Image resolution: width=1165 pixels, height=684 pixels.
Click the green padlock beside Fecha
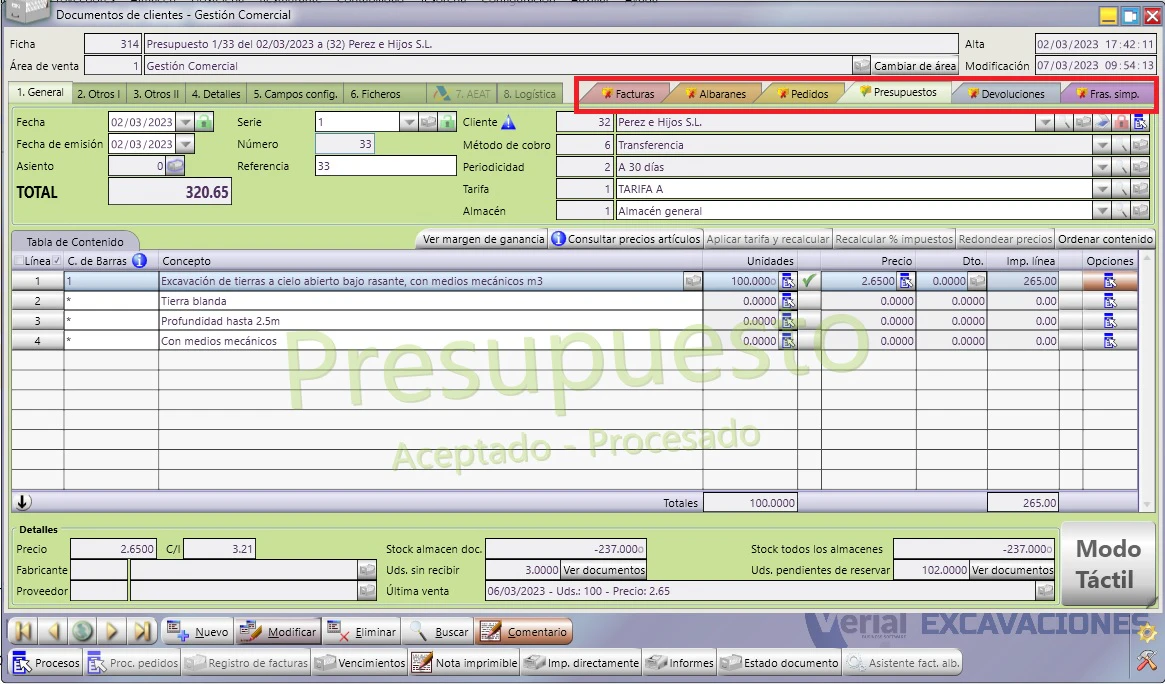[204, 122]
